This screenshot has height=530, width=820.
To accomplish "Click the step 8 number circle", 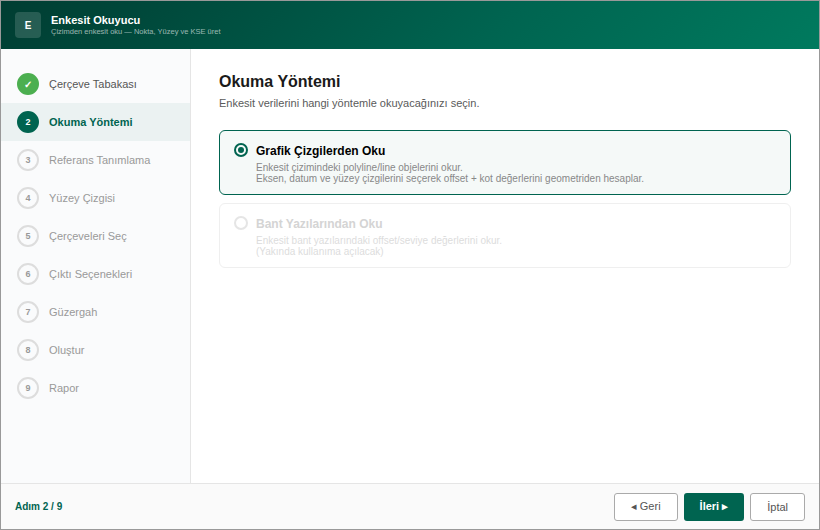I will point(28,350).
